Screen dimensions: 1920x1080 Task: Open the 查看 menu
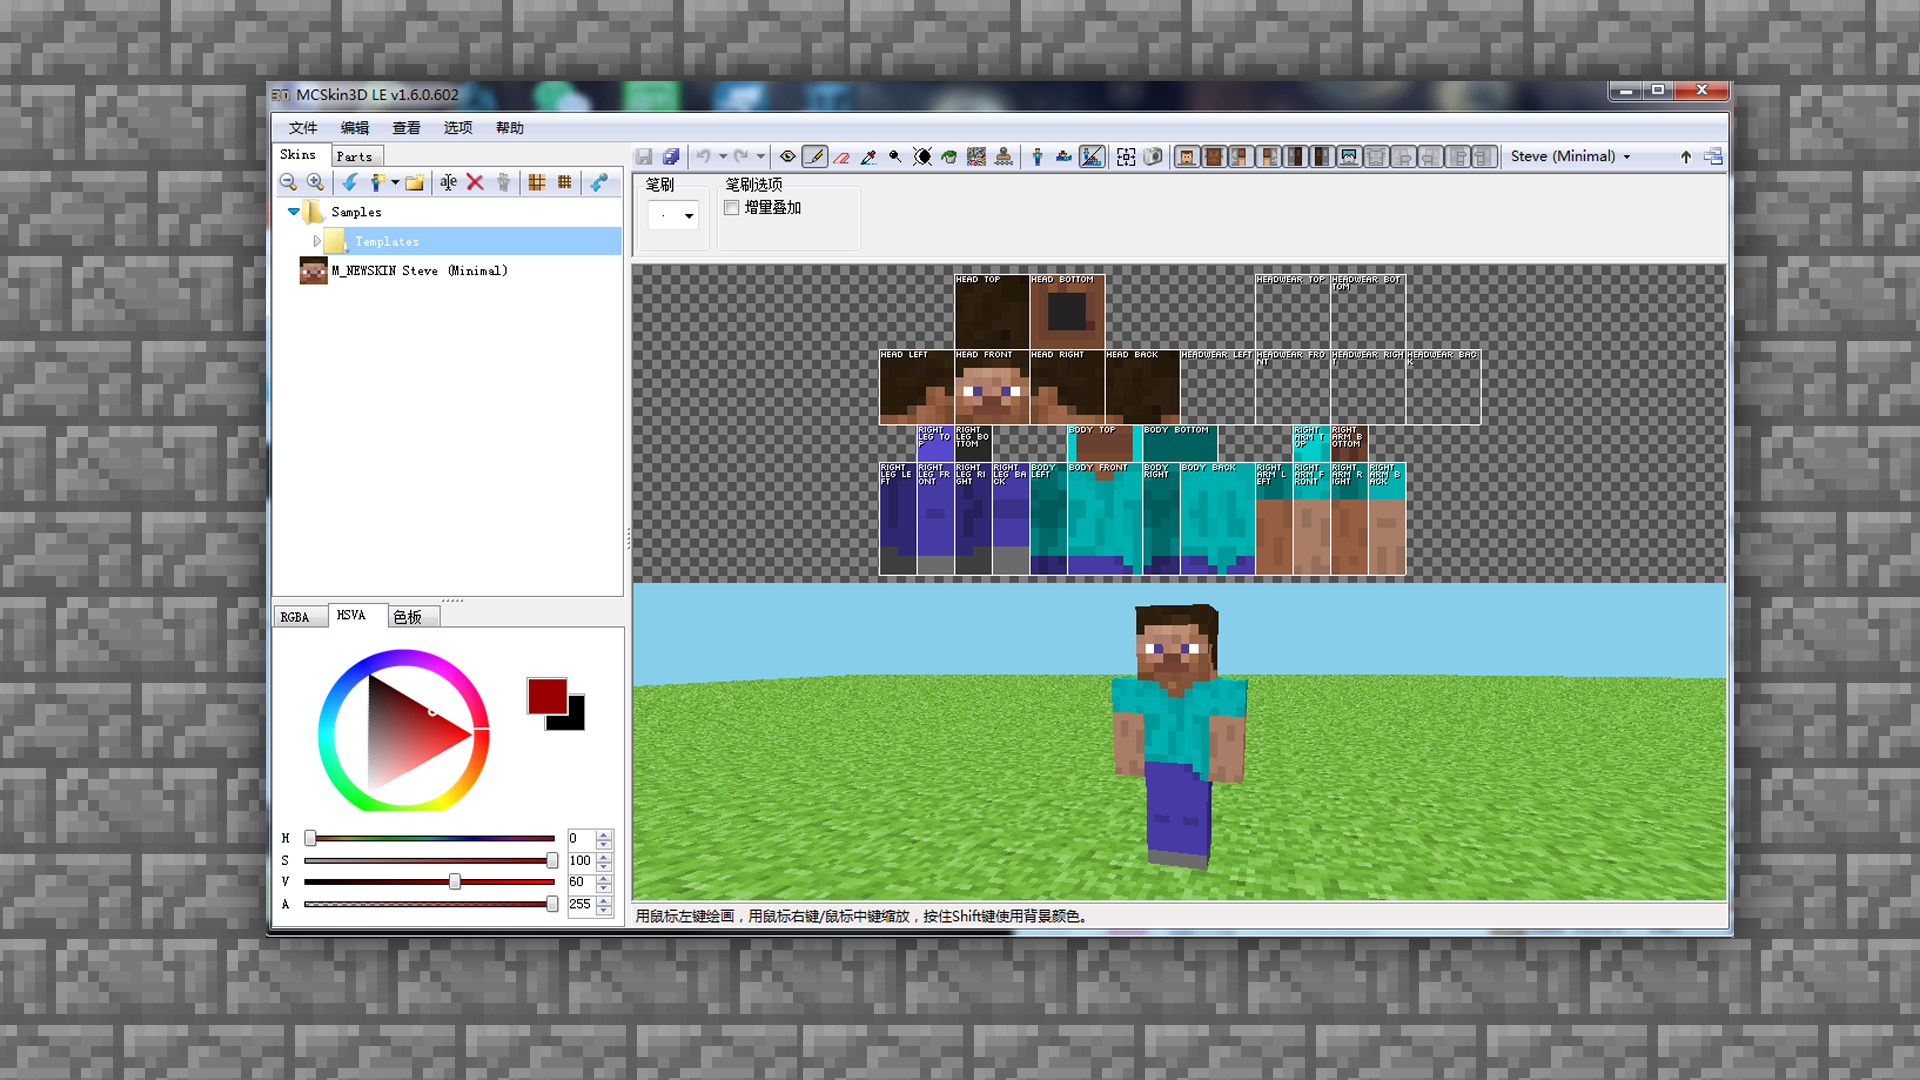(406, 128)
